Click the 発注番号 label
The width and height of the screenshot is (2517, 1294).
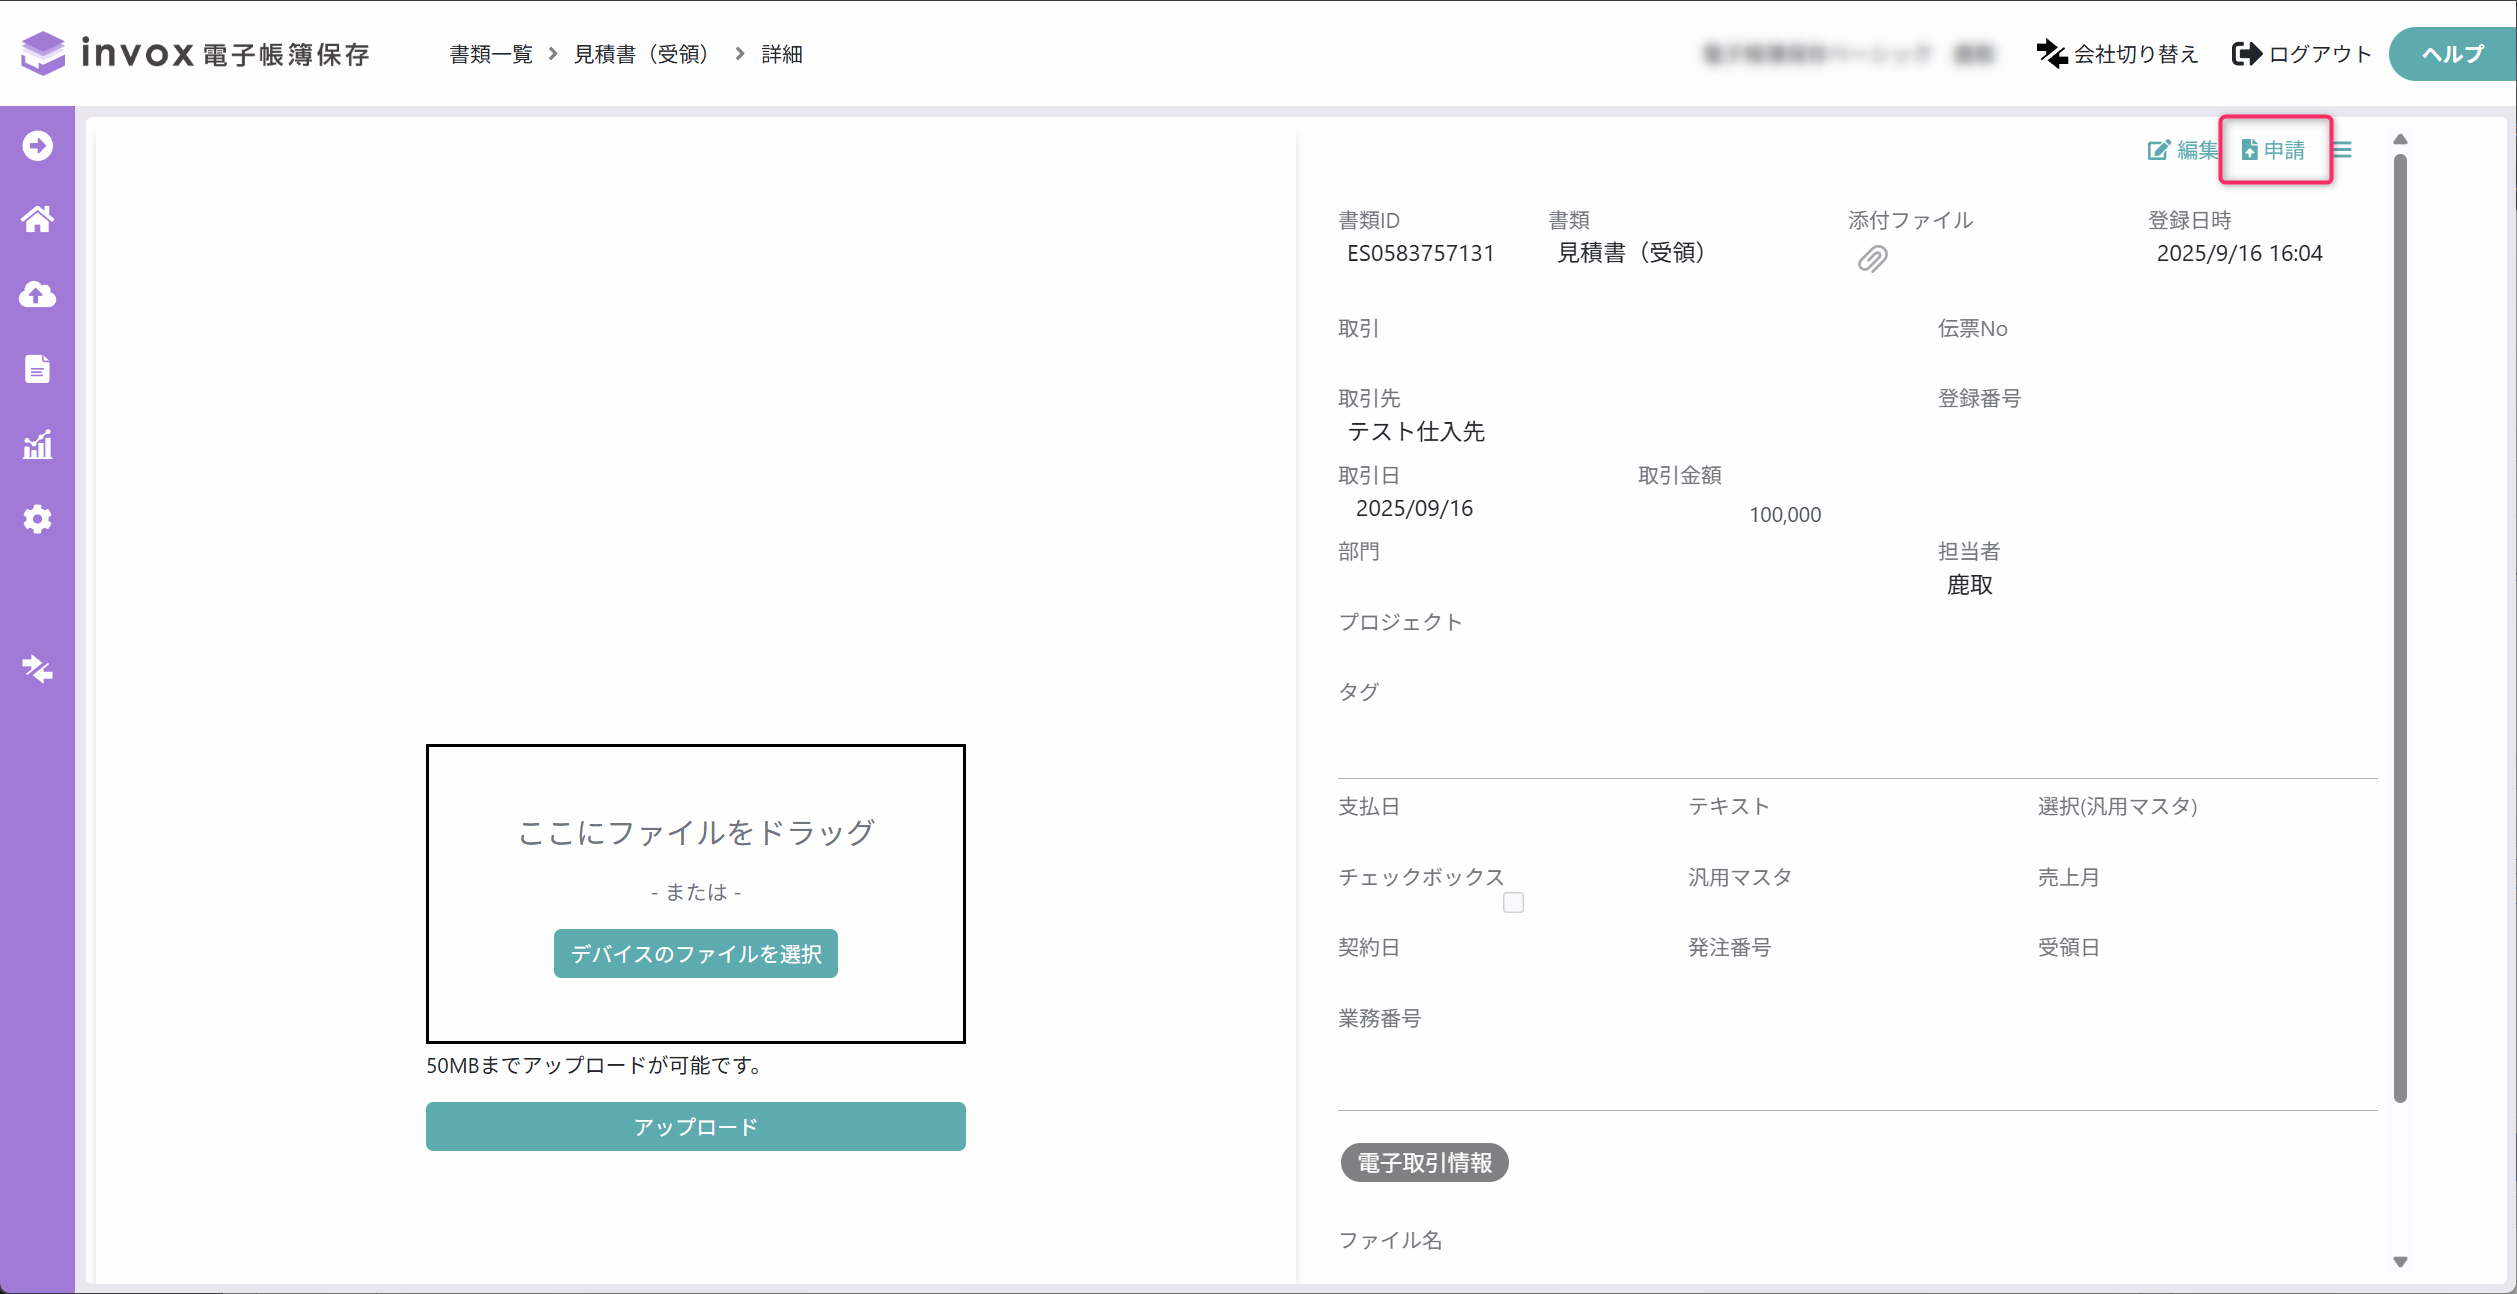[x=1729, y=947]
